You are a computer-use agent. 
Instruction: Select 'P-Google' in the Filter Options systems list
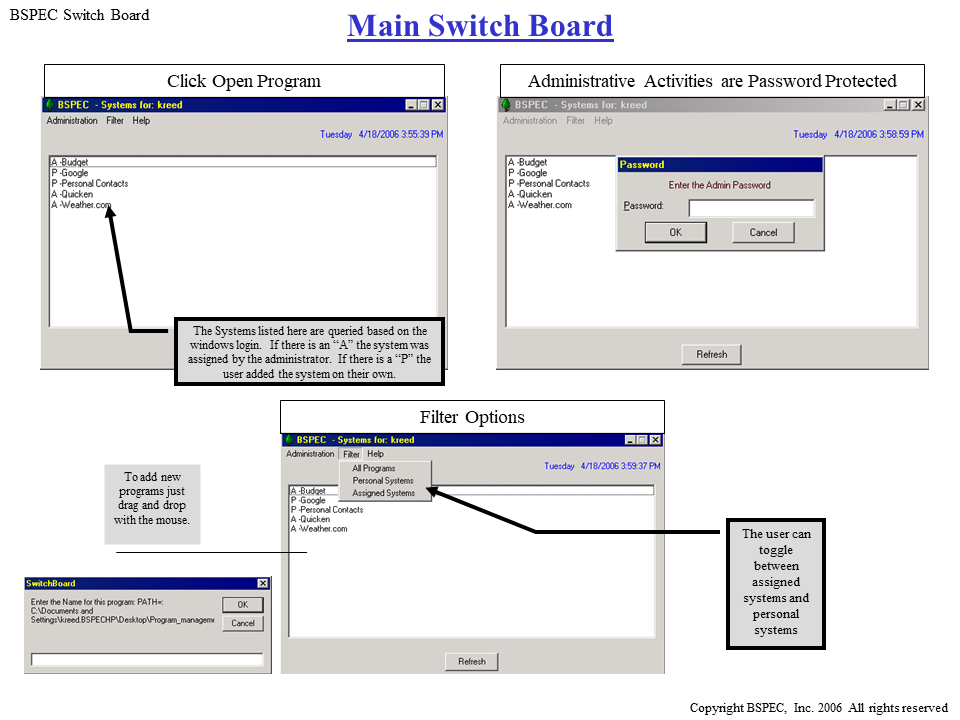point(310,500)
